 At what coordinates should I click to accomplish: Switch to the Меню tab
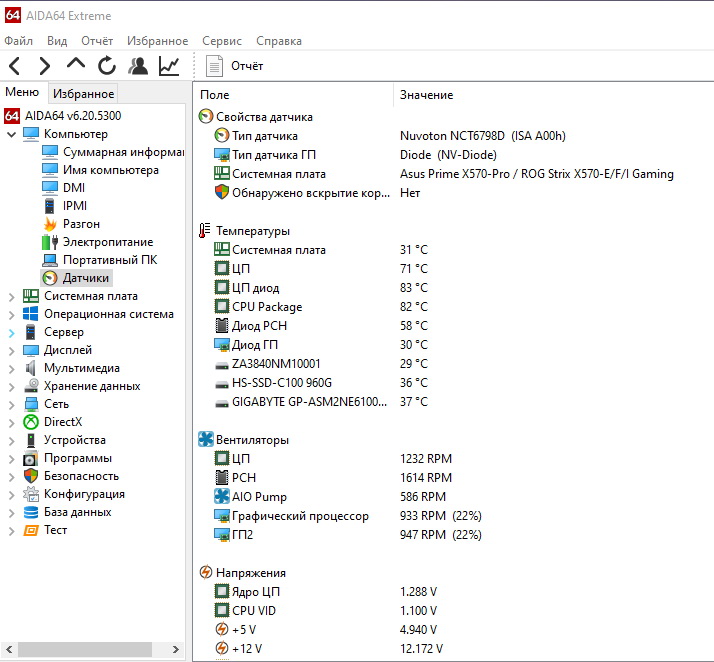22,92
